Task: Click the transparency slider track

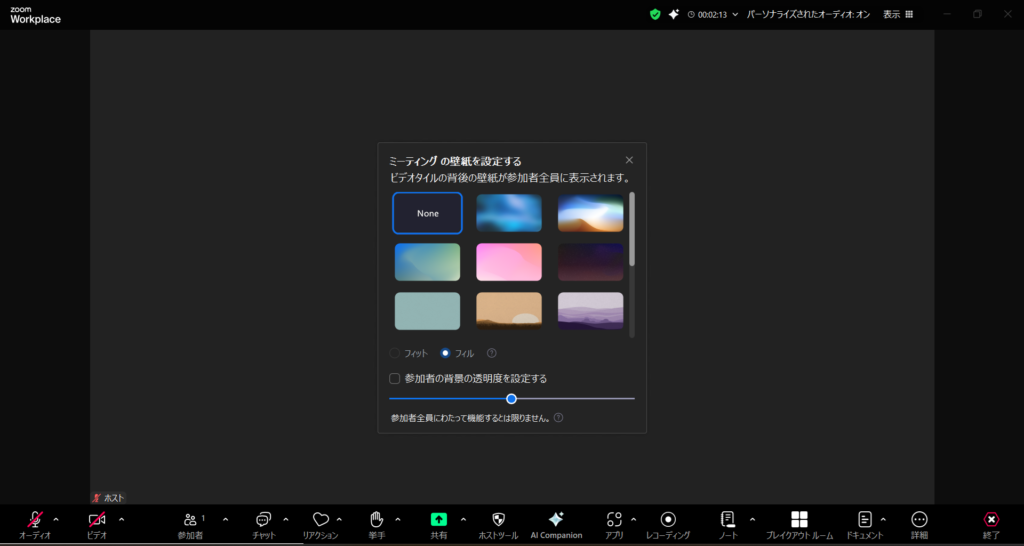Action: [x=580, y=398]
